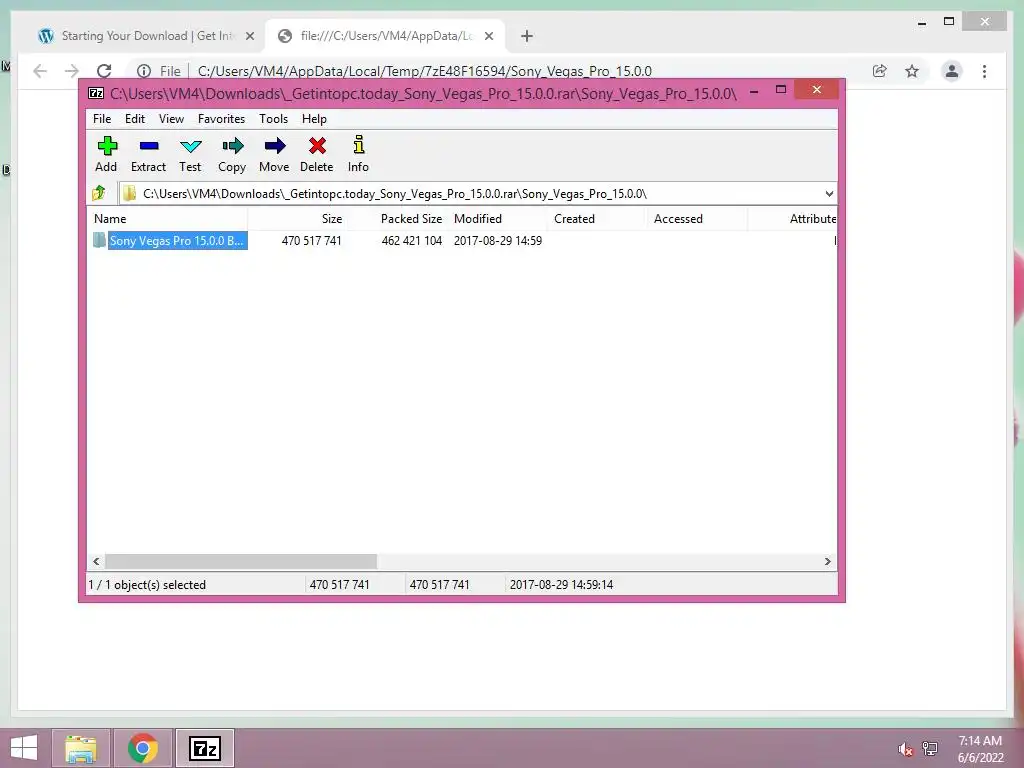Sort by the Created column
The image size is (1024, 768).
point(598,219)
